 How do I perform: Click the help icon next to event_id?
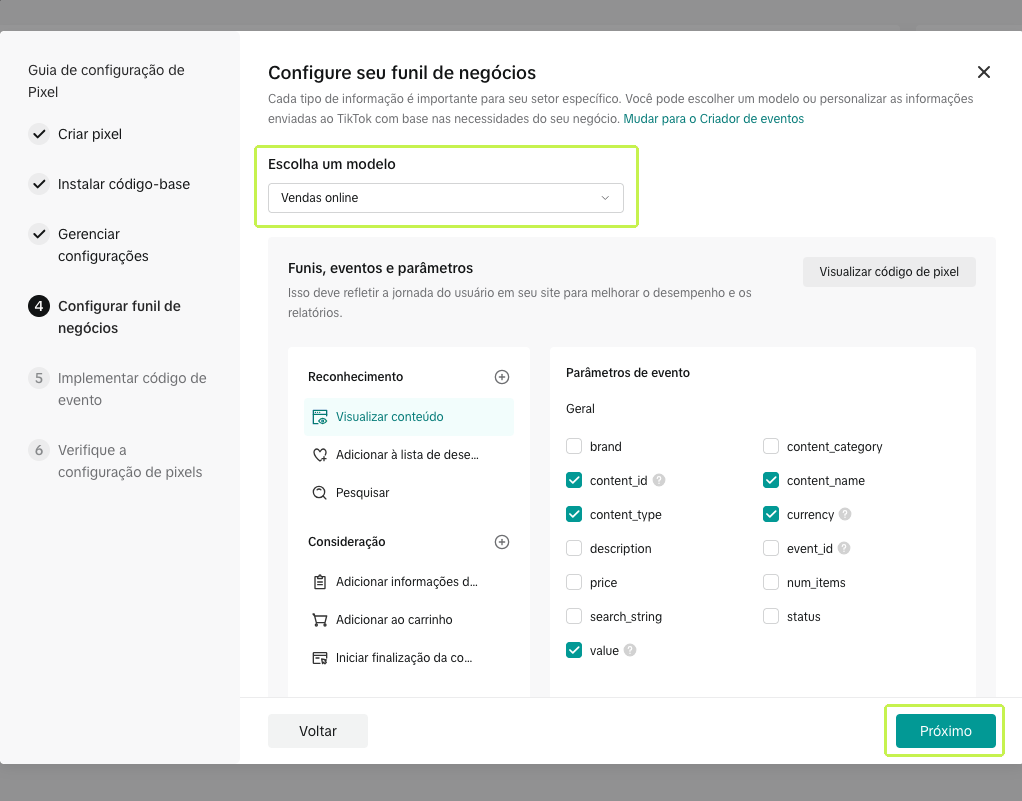pos(843,548)
